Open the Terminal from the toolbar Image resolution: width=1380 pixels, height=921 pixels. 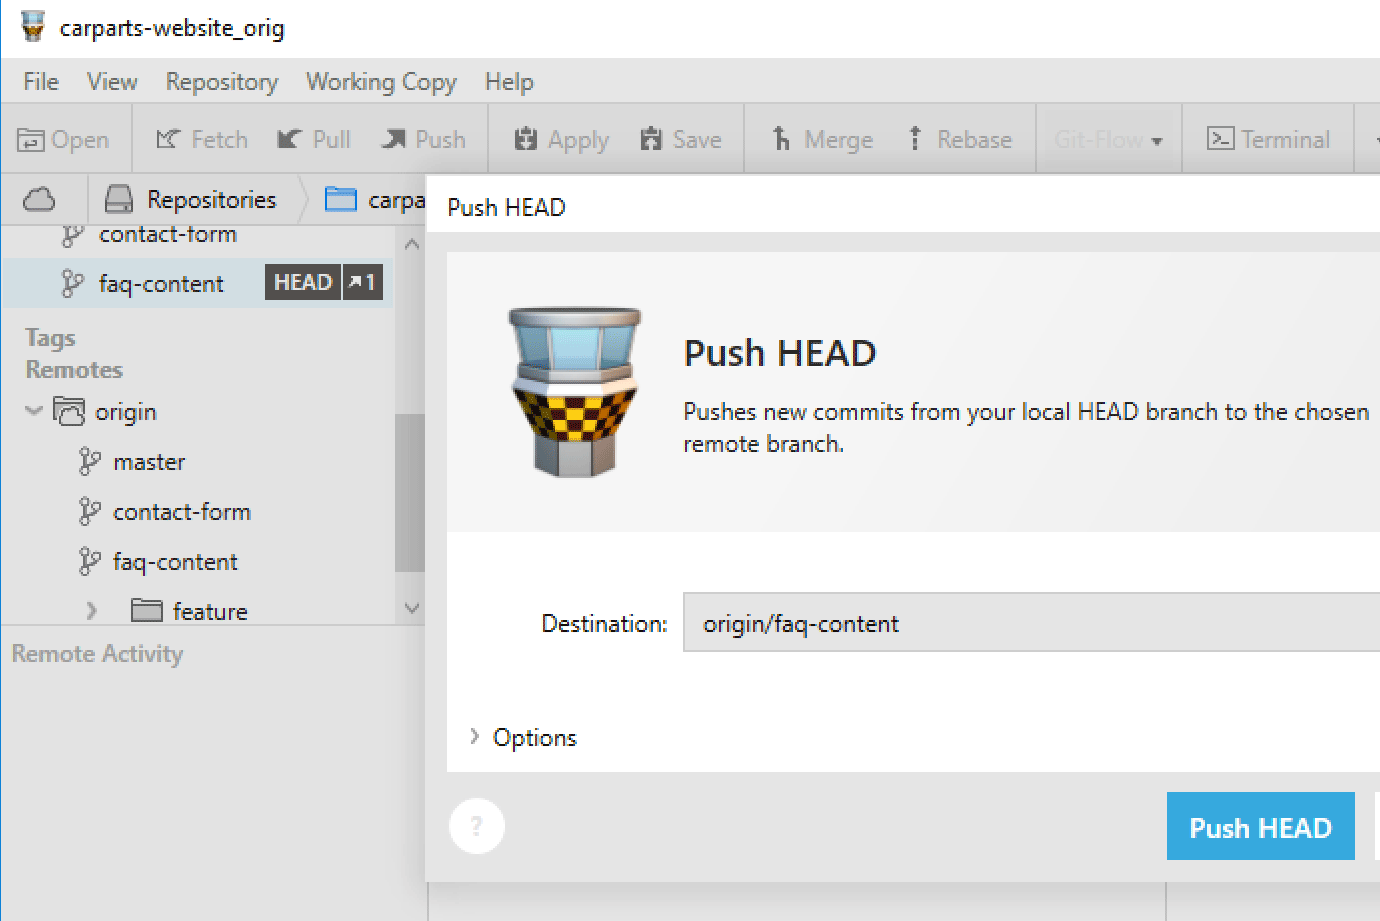pyautogui.click(x=1268, y=139)
